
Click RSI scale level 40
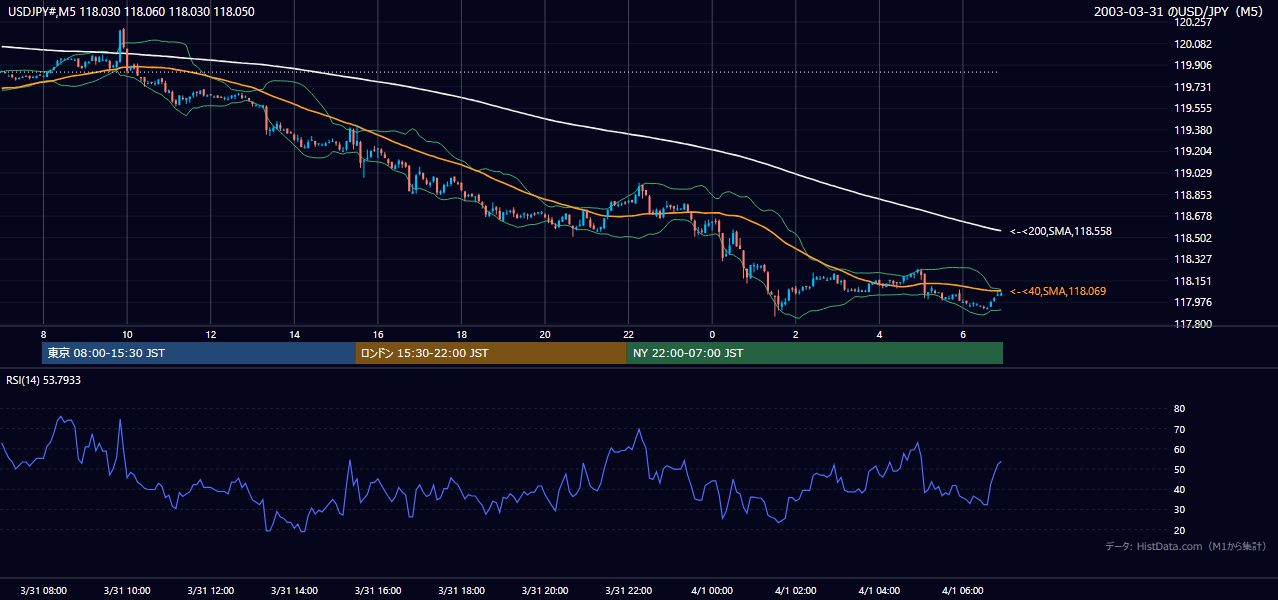(1179, 489)
